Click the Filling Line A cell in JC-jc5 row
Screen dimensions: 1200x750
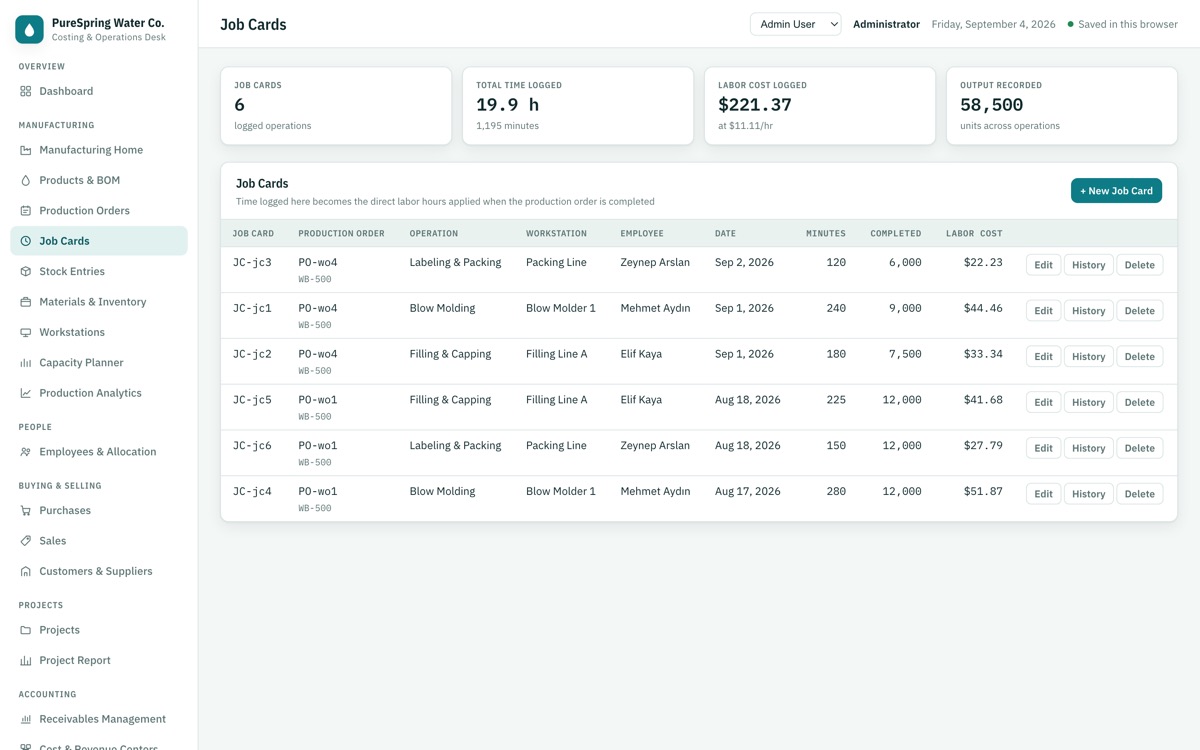pos(557,400)
